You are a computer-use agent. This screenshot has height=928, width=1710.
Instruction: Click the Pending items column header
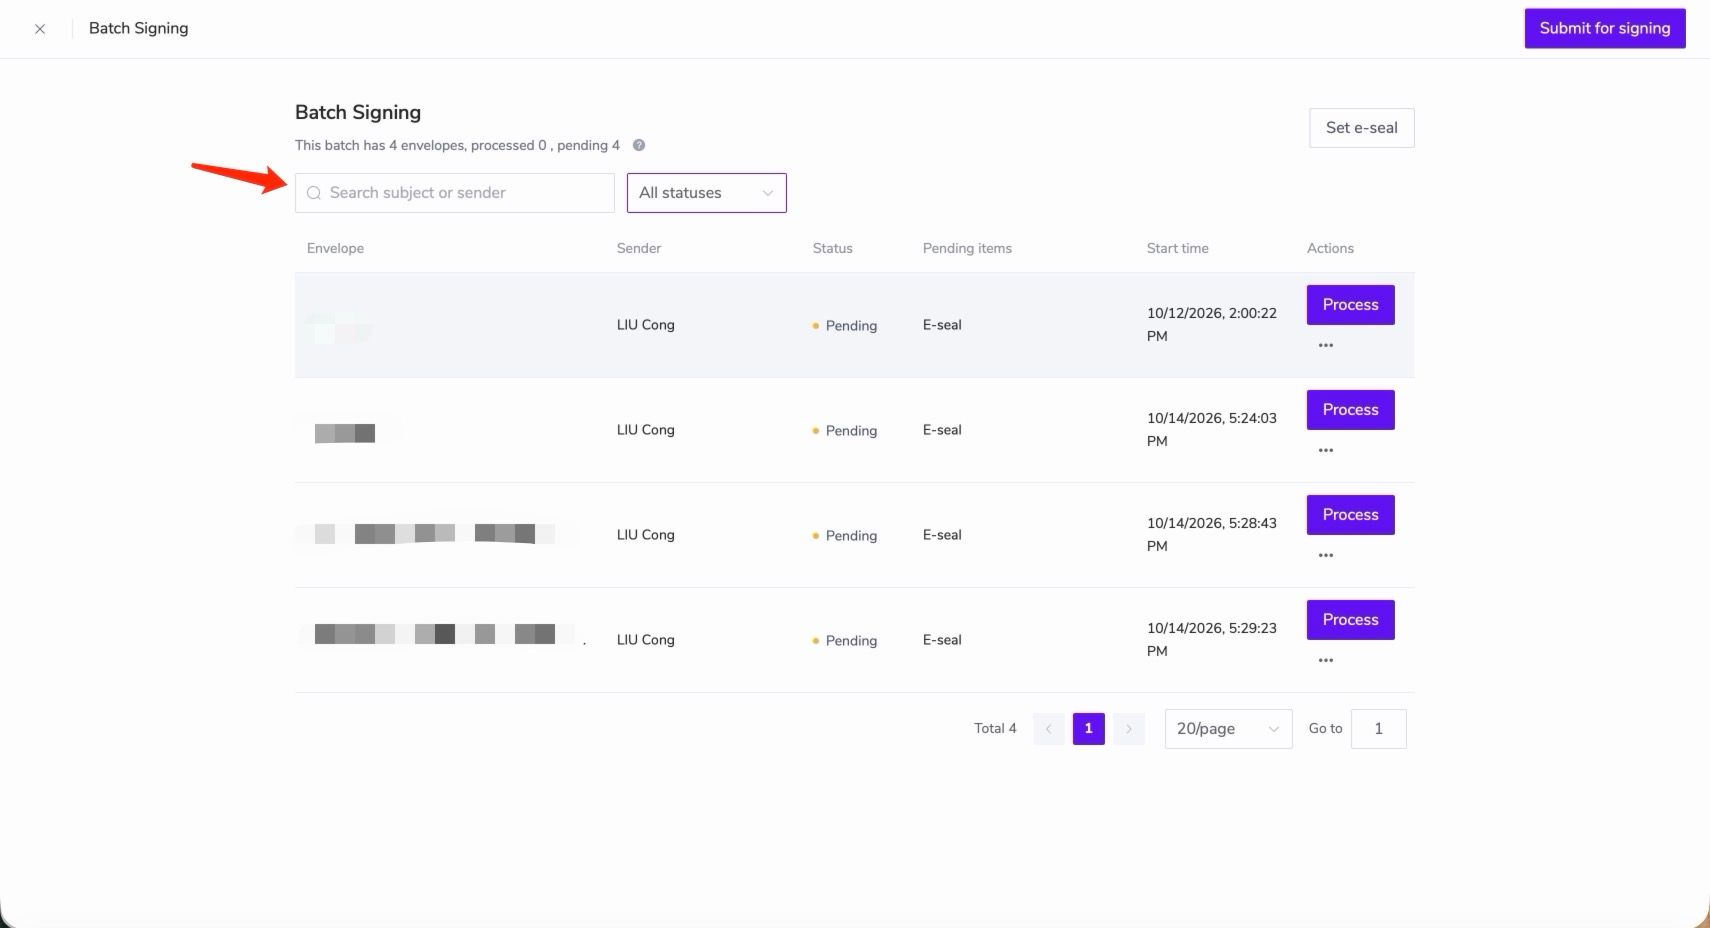[967, 248]
